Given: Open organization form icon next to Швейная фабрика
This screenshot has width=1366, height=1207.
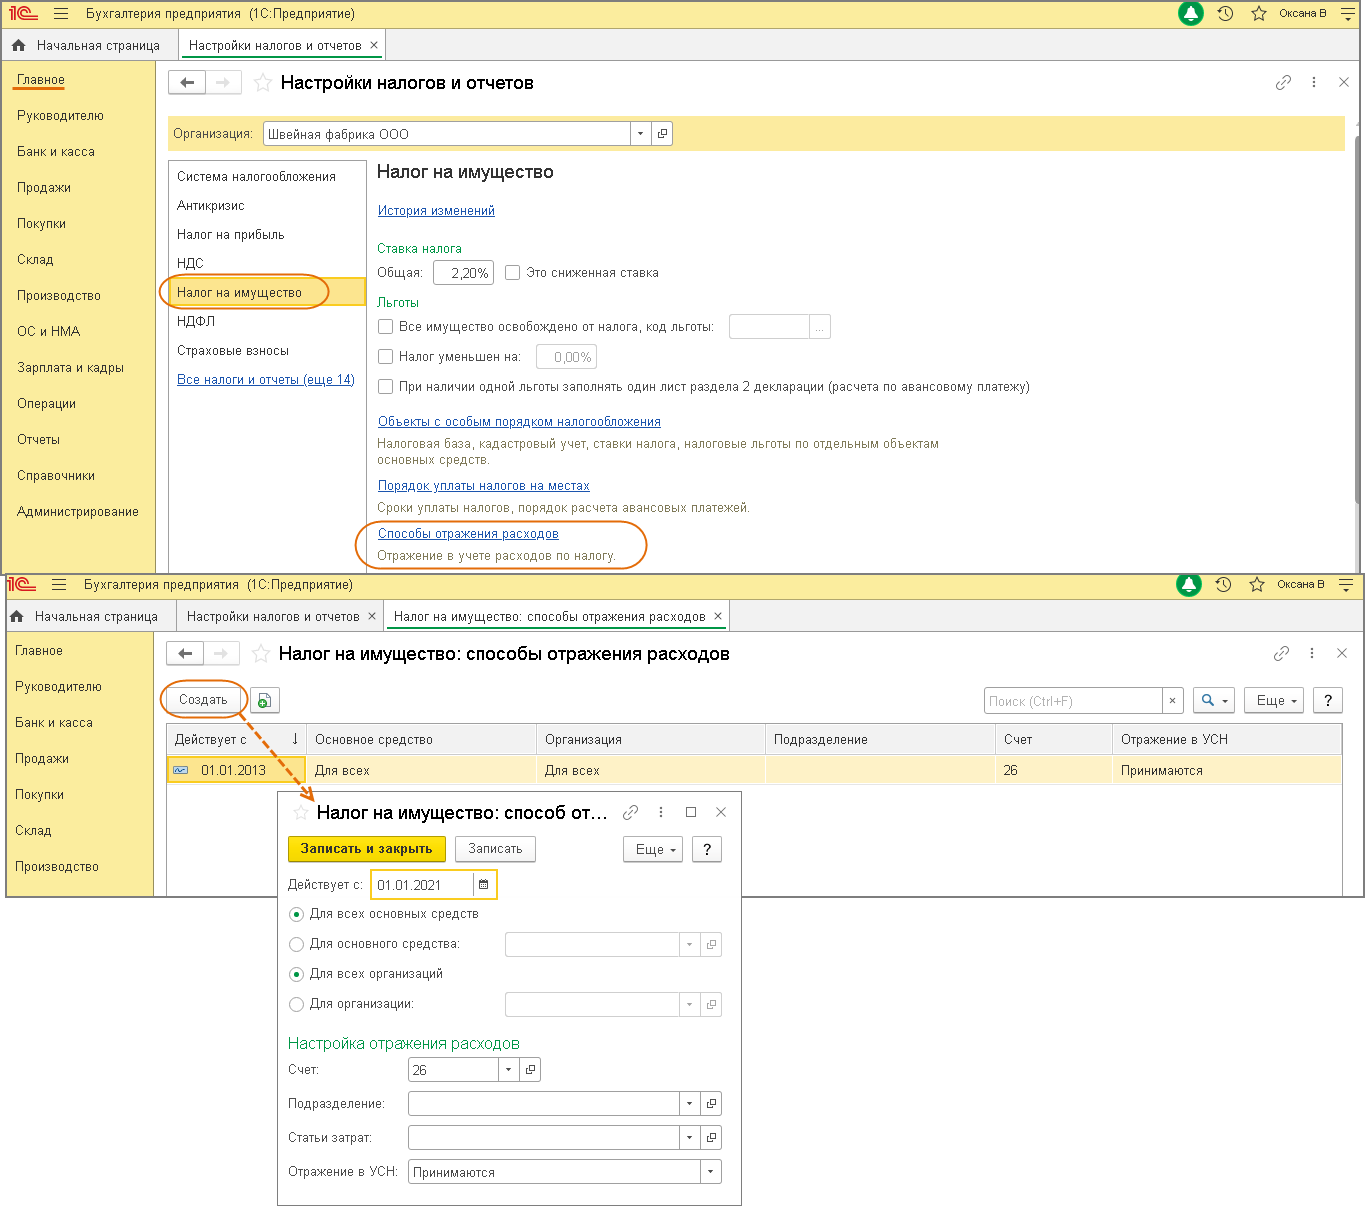Looking at the screenshot, I should [x=662, y=134].
